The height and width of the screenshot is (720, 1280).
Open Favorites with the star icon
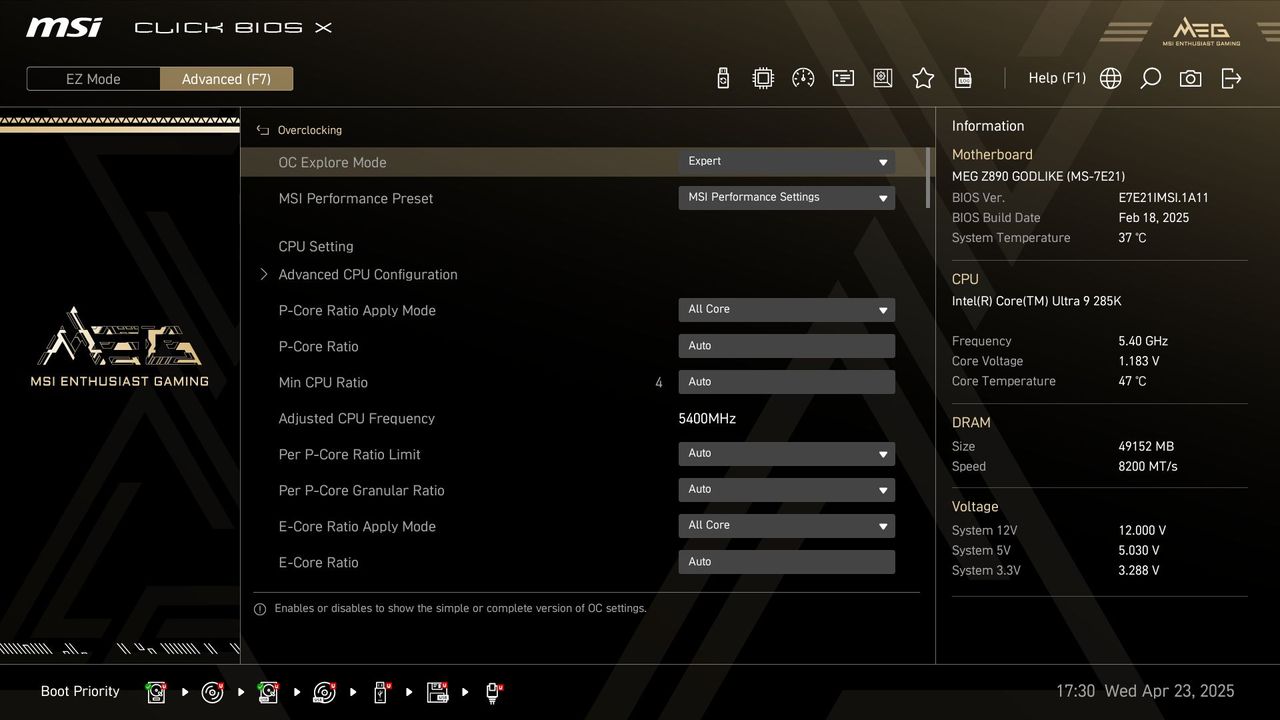[x=923, y=78]
